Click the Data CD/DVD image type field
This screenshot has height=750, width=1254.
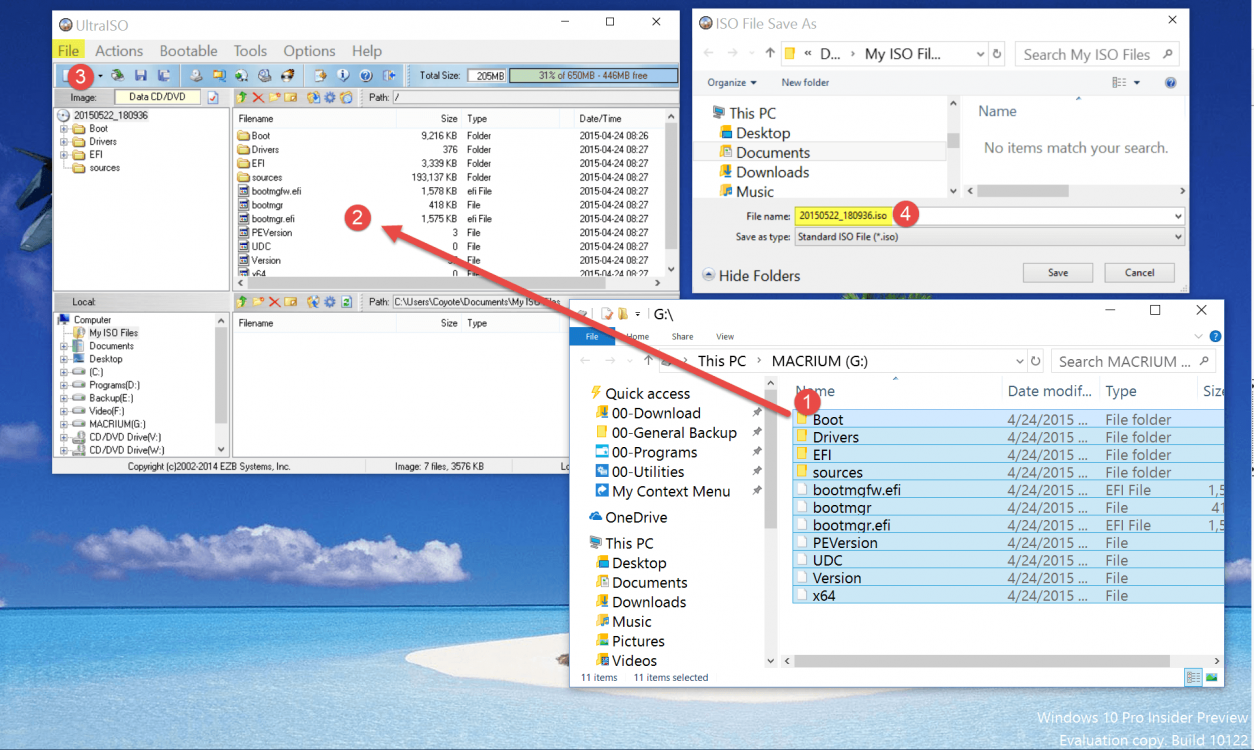(x=157, y=97)
